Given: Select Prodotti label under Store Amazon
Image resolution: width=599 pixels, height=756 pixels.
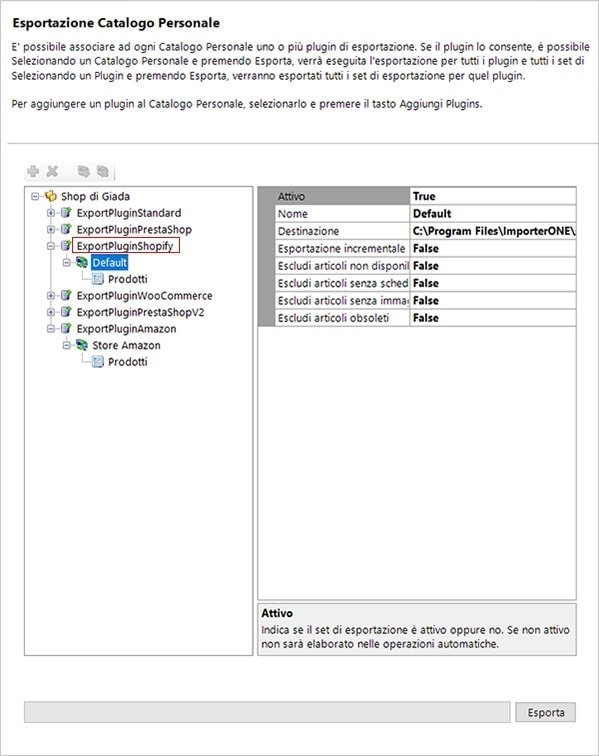Looking at the screenshot, I should pyautogui.click(x=128, y=362).
